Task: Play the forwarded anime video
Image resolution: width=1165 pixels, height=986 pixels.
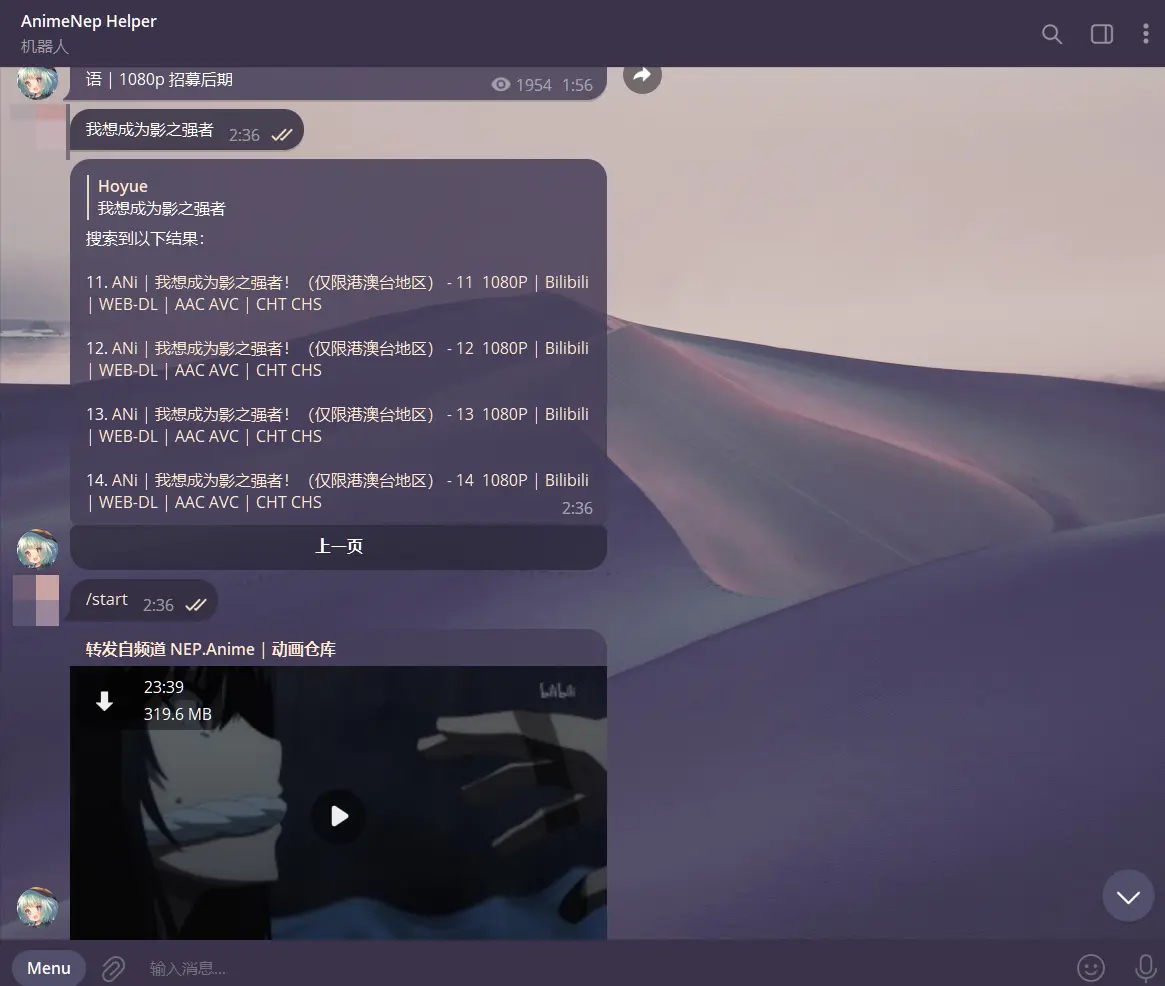Action: 339,816
